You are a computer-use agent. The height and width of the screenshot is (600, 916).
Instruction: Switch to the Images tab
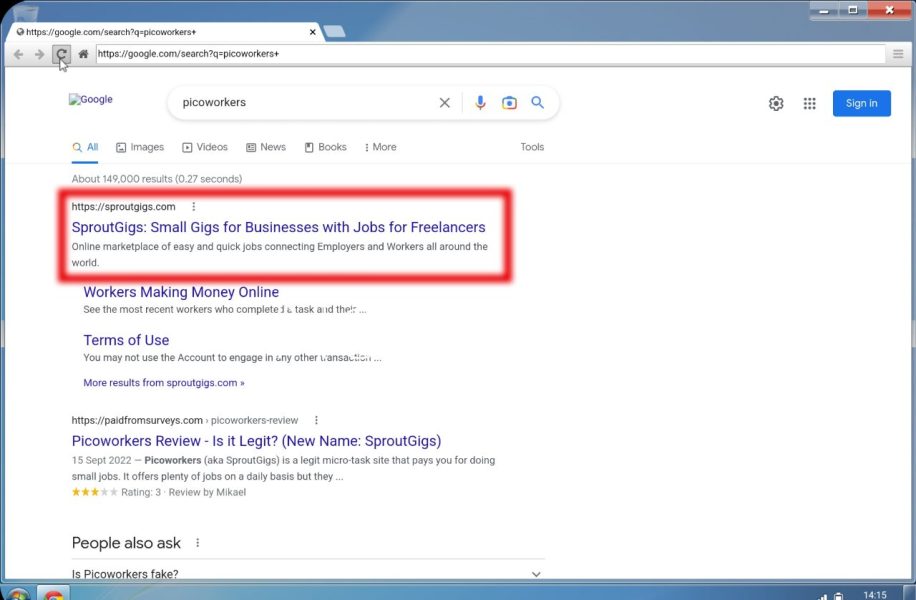(140, 147)
